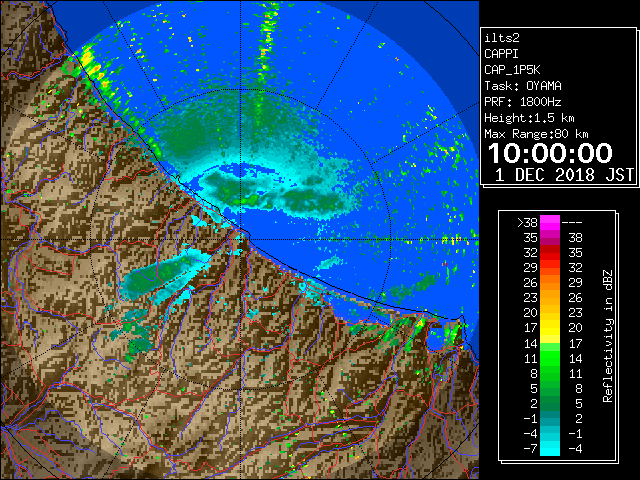This screenshot has width=640, height=480.
Task: Click the radar center crosshair intersection
Action: (241, 240)
